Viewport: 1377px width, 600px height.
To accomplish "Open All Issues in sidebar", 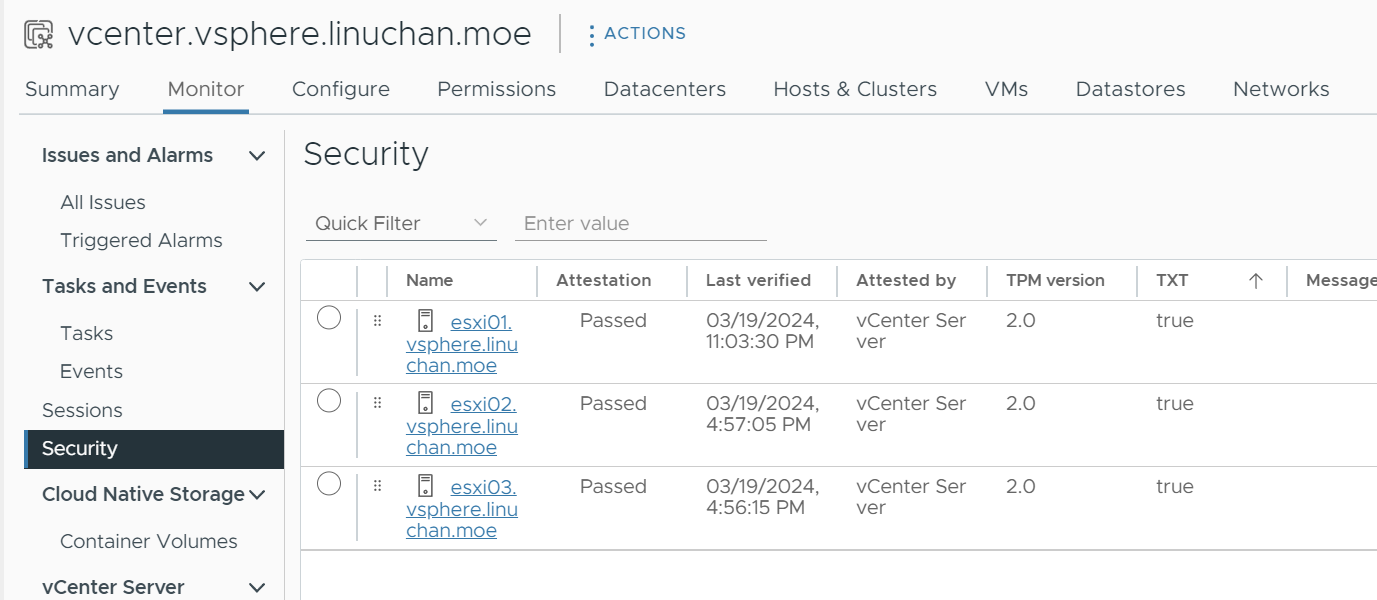I will point(103,202).
